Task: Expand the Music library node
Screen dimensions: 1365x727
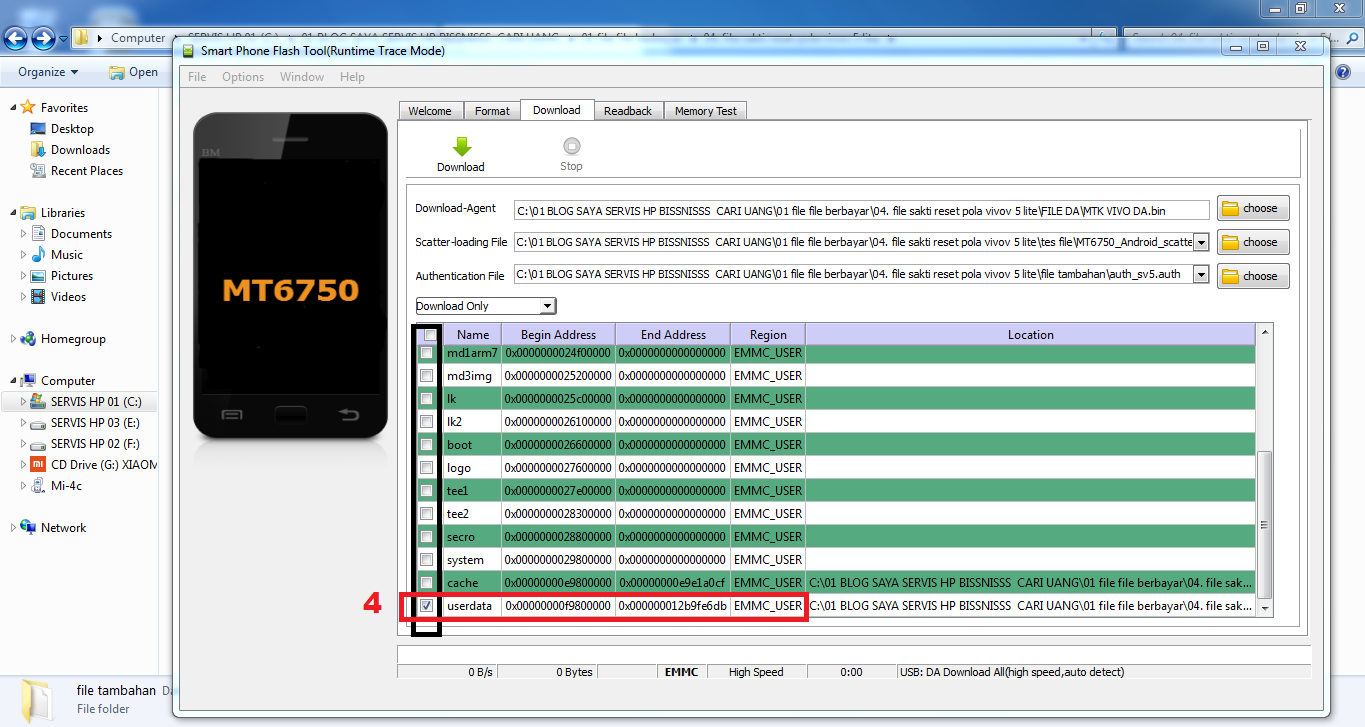Action: tap(25, 255)
